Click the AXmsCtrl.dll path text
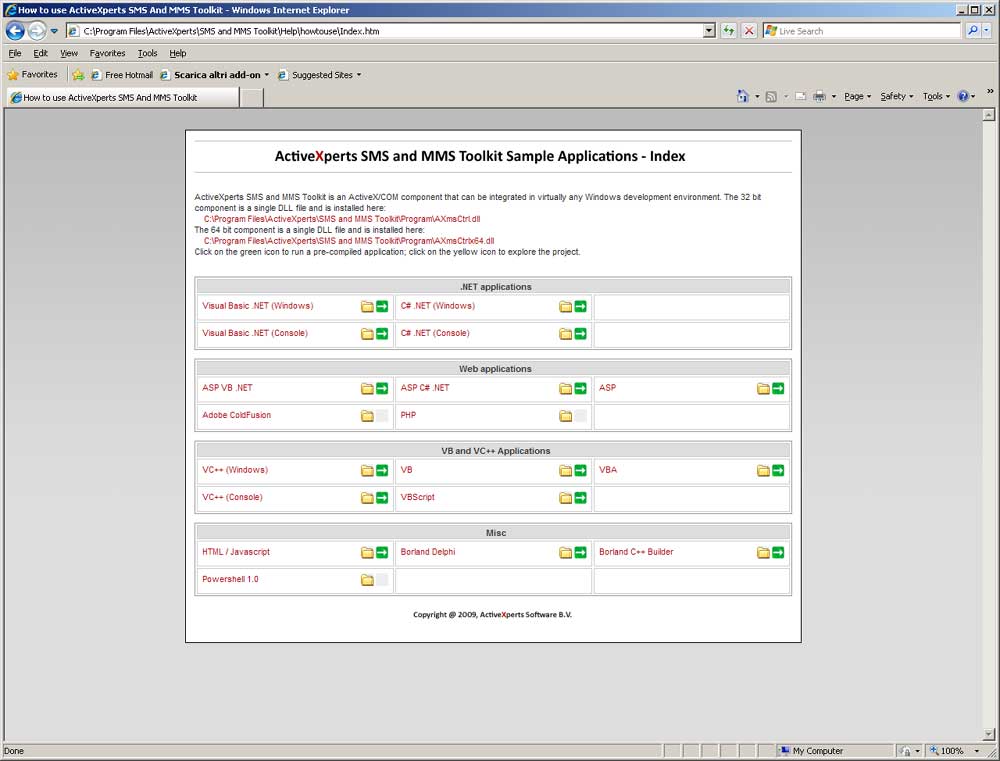Screen dimensions: 1000x761 (x=342, y=219)
